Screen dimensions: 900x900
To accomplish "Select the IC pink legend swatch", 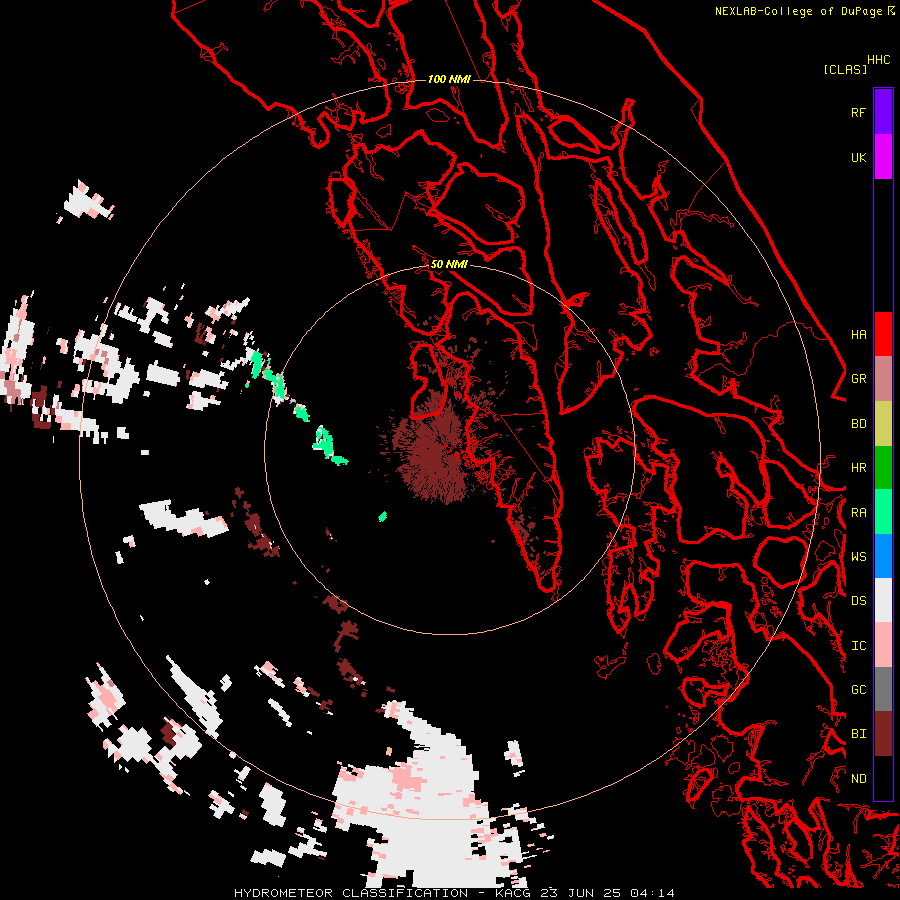I will 883,645.
